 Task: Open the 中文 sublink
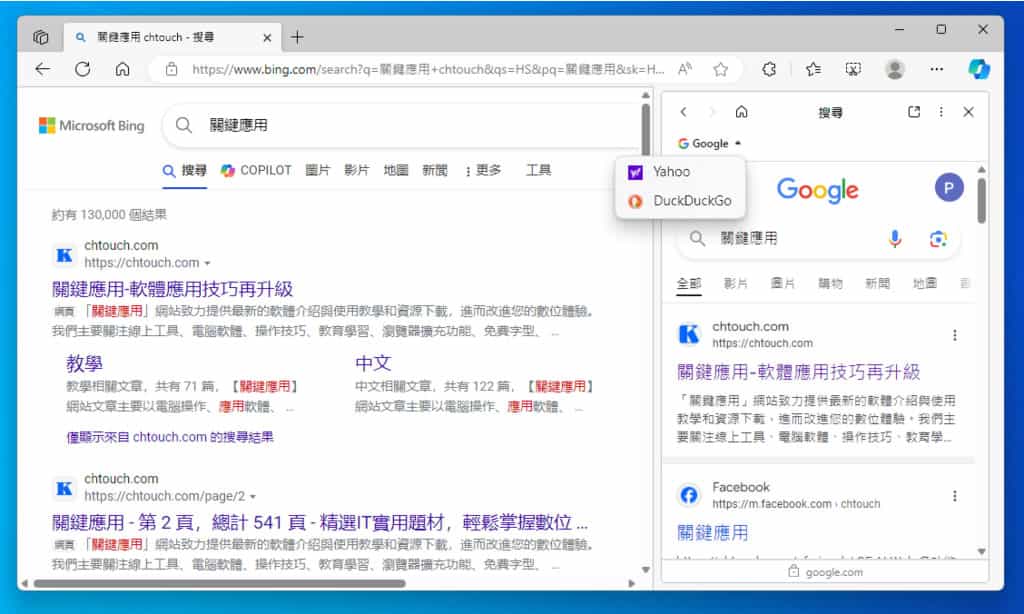pyautogui.click(x=373, y=363)
